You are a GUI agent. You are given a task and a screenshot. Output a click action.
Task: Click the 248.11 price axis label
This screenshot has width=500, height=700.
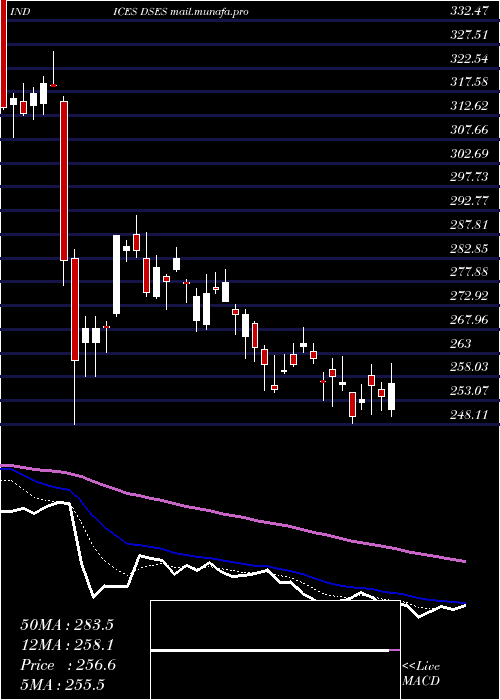point(469,414)
